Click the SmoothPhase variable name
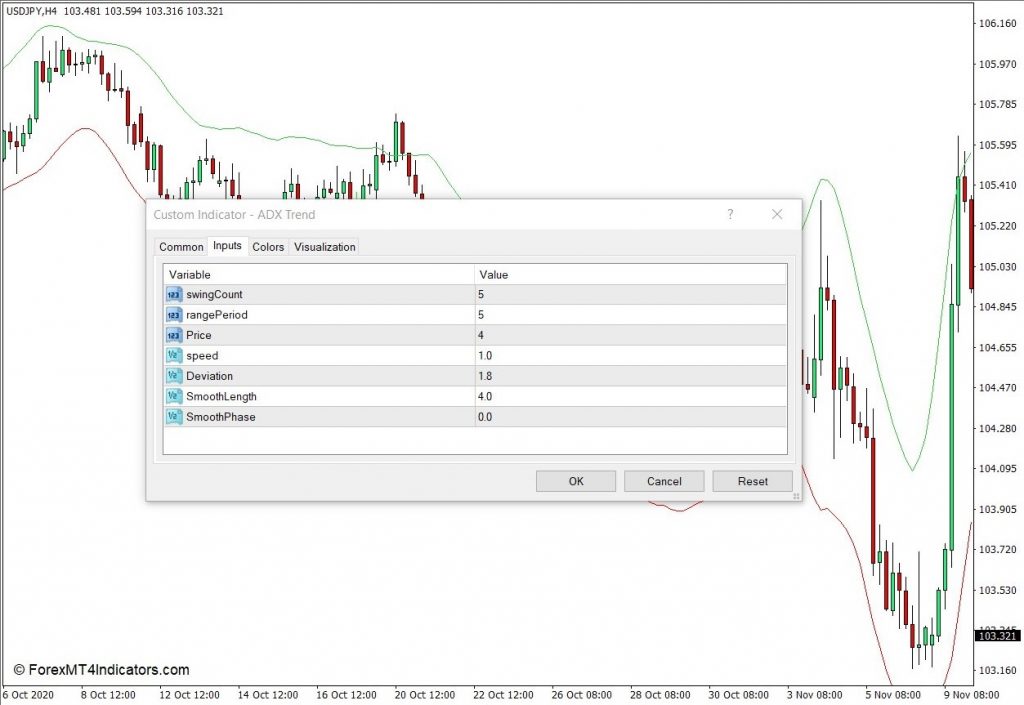Image resolution: width=1024 pixels, height=705 pixels. [x=221, y=416]
